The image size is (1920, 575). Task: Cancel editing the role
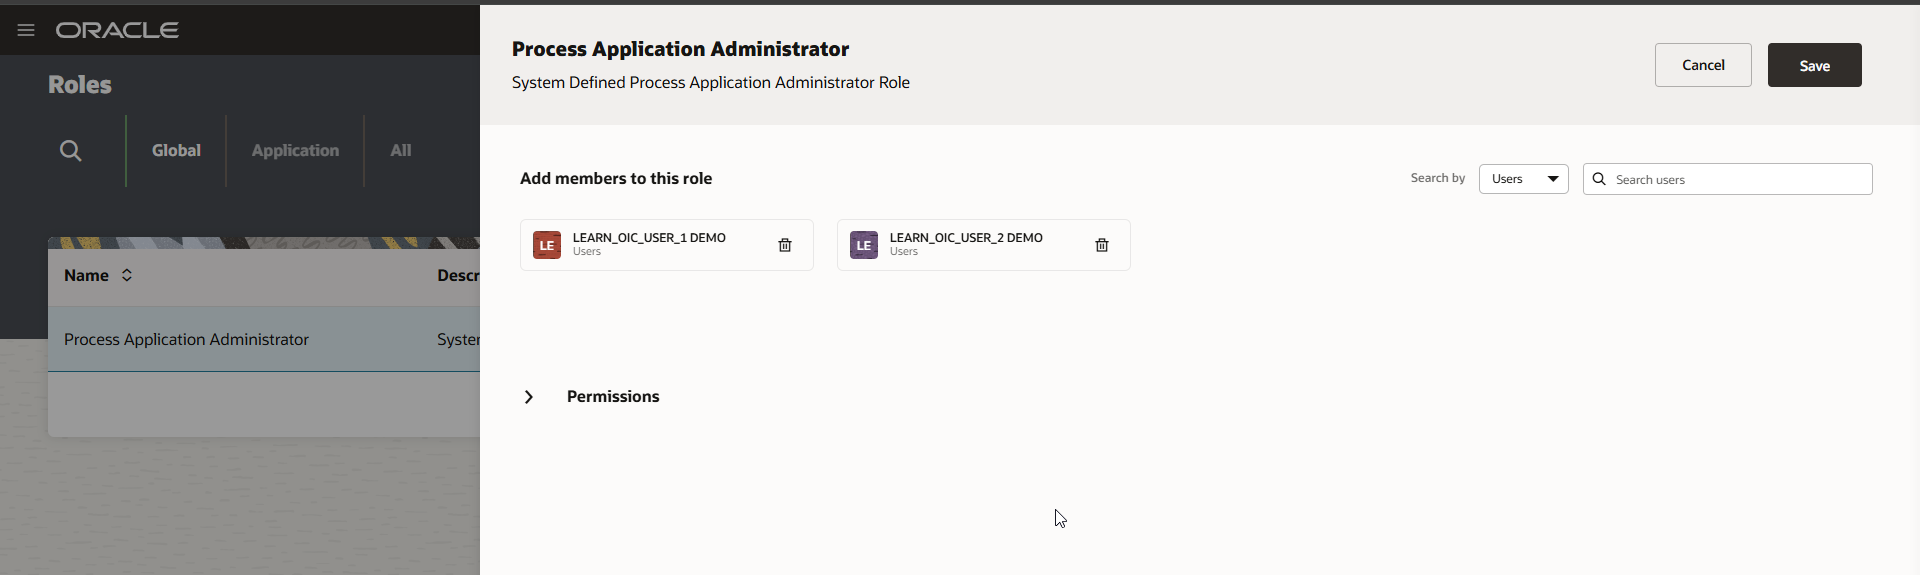coord(1702,65)
